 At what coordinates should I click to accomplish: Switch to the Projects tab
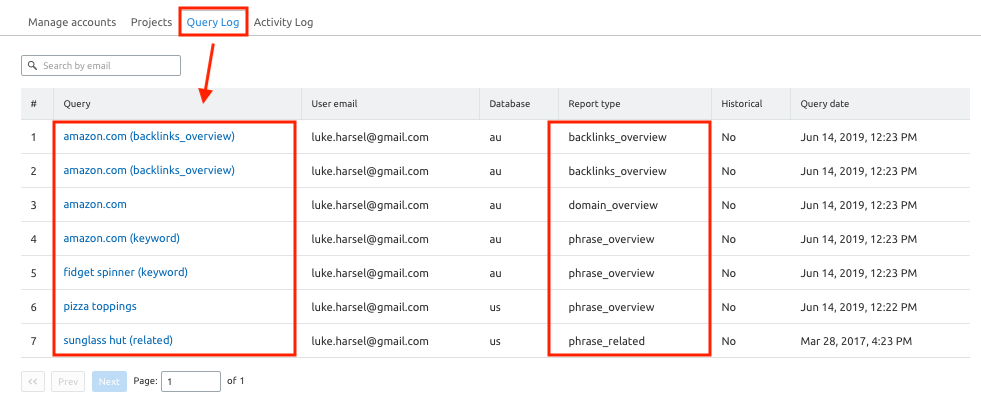(x=151, y=23)
